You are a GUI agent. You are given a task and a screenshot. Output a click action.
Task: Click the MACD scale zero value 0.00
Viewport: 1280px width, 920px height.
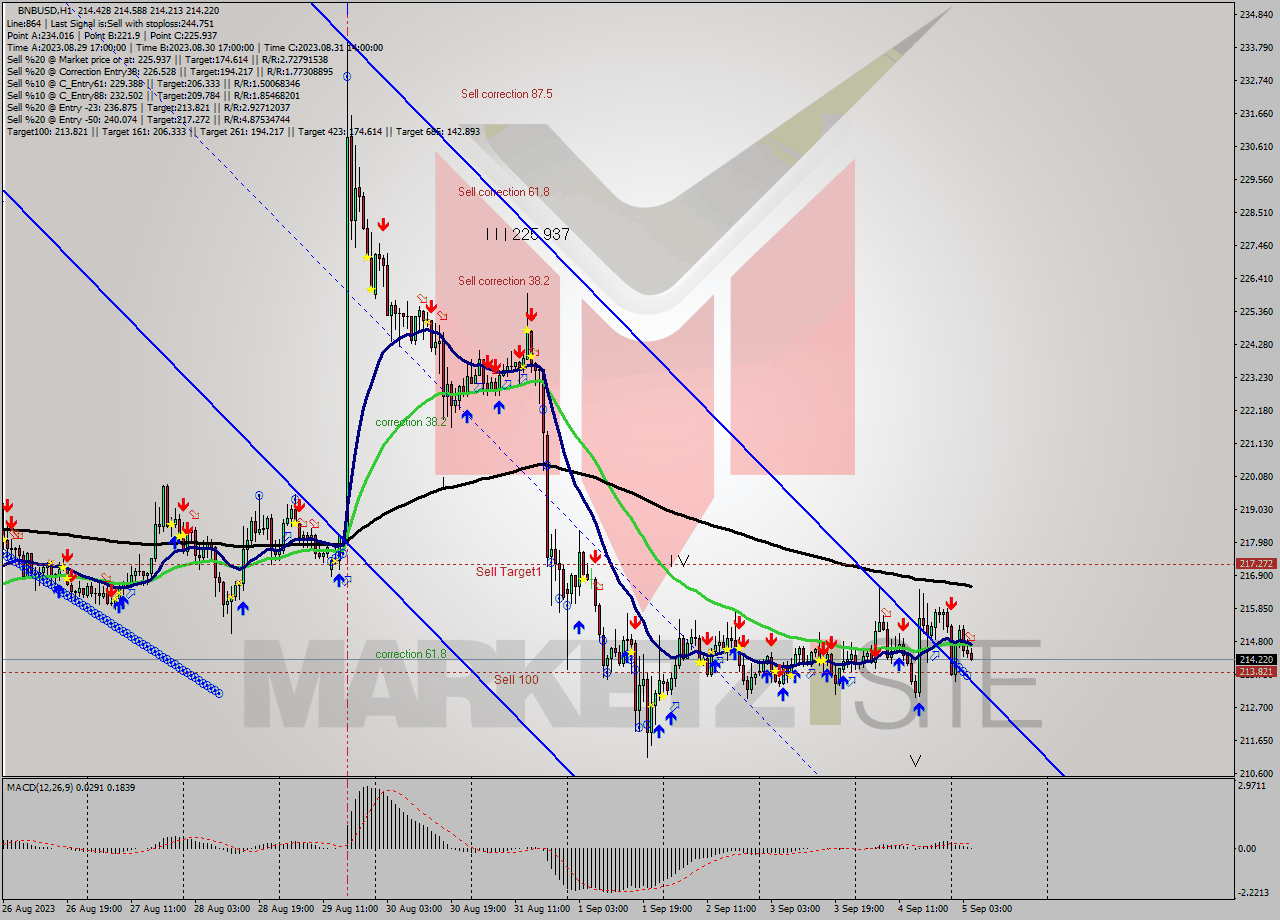[1248, 848]
